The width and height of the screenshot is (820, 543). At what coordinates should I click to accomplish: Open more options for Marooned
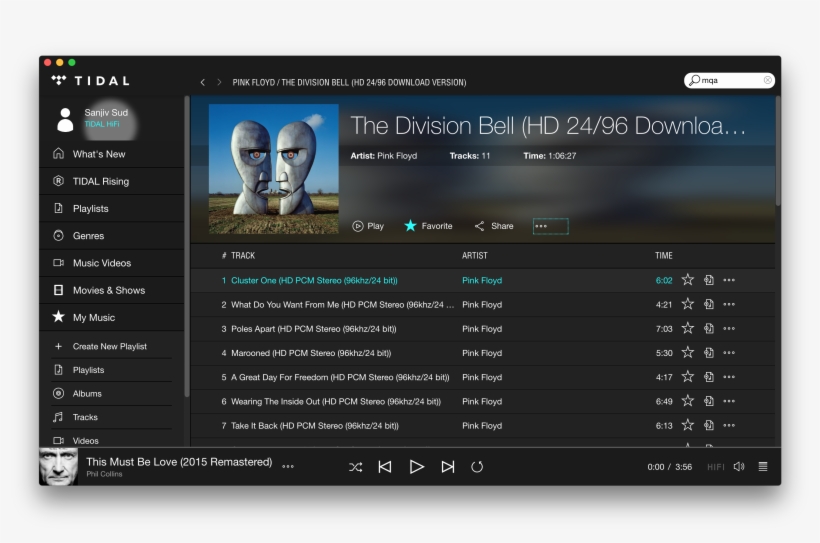pos(729,353)
